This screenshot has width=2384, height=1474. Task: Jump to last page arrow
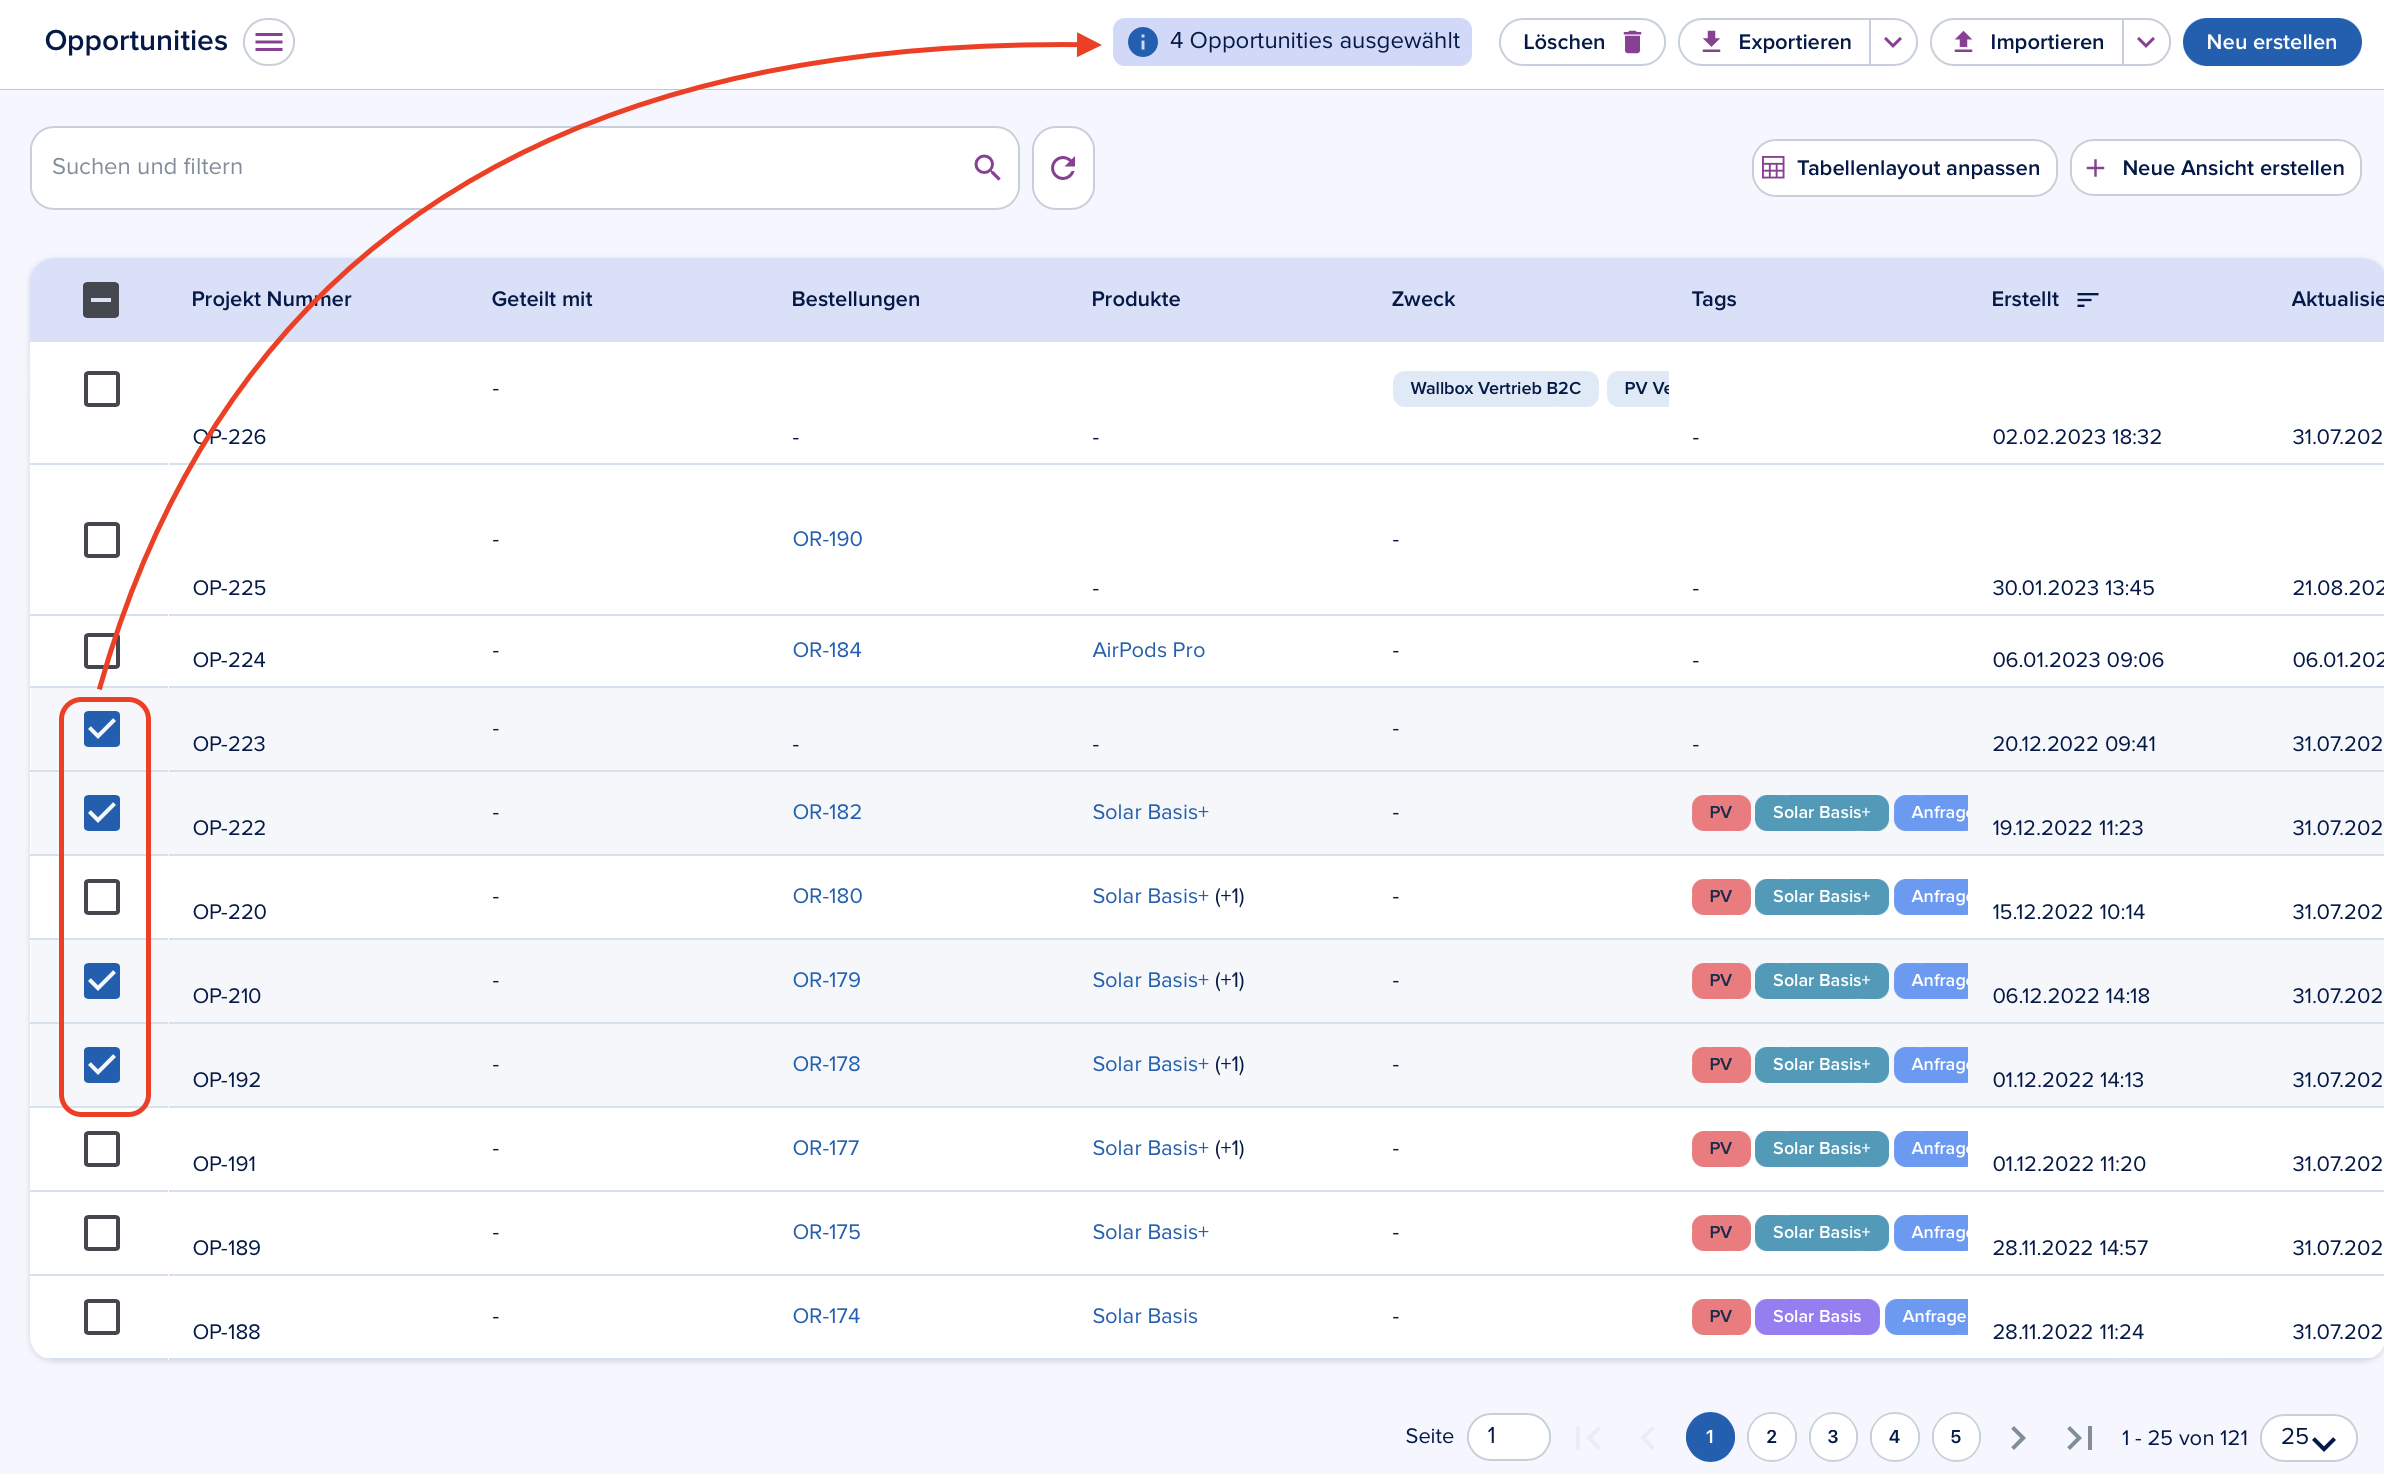tap(2080, 1437)
